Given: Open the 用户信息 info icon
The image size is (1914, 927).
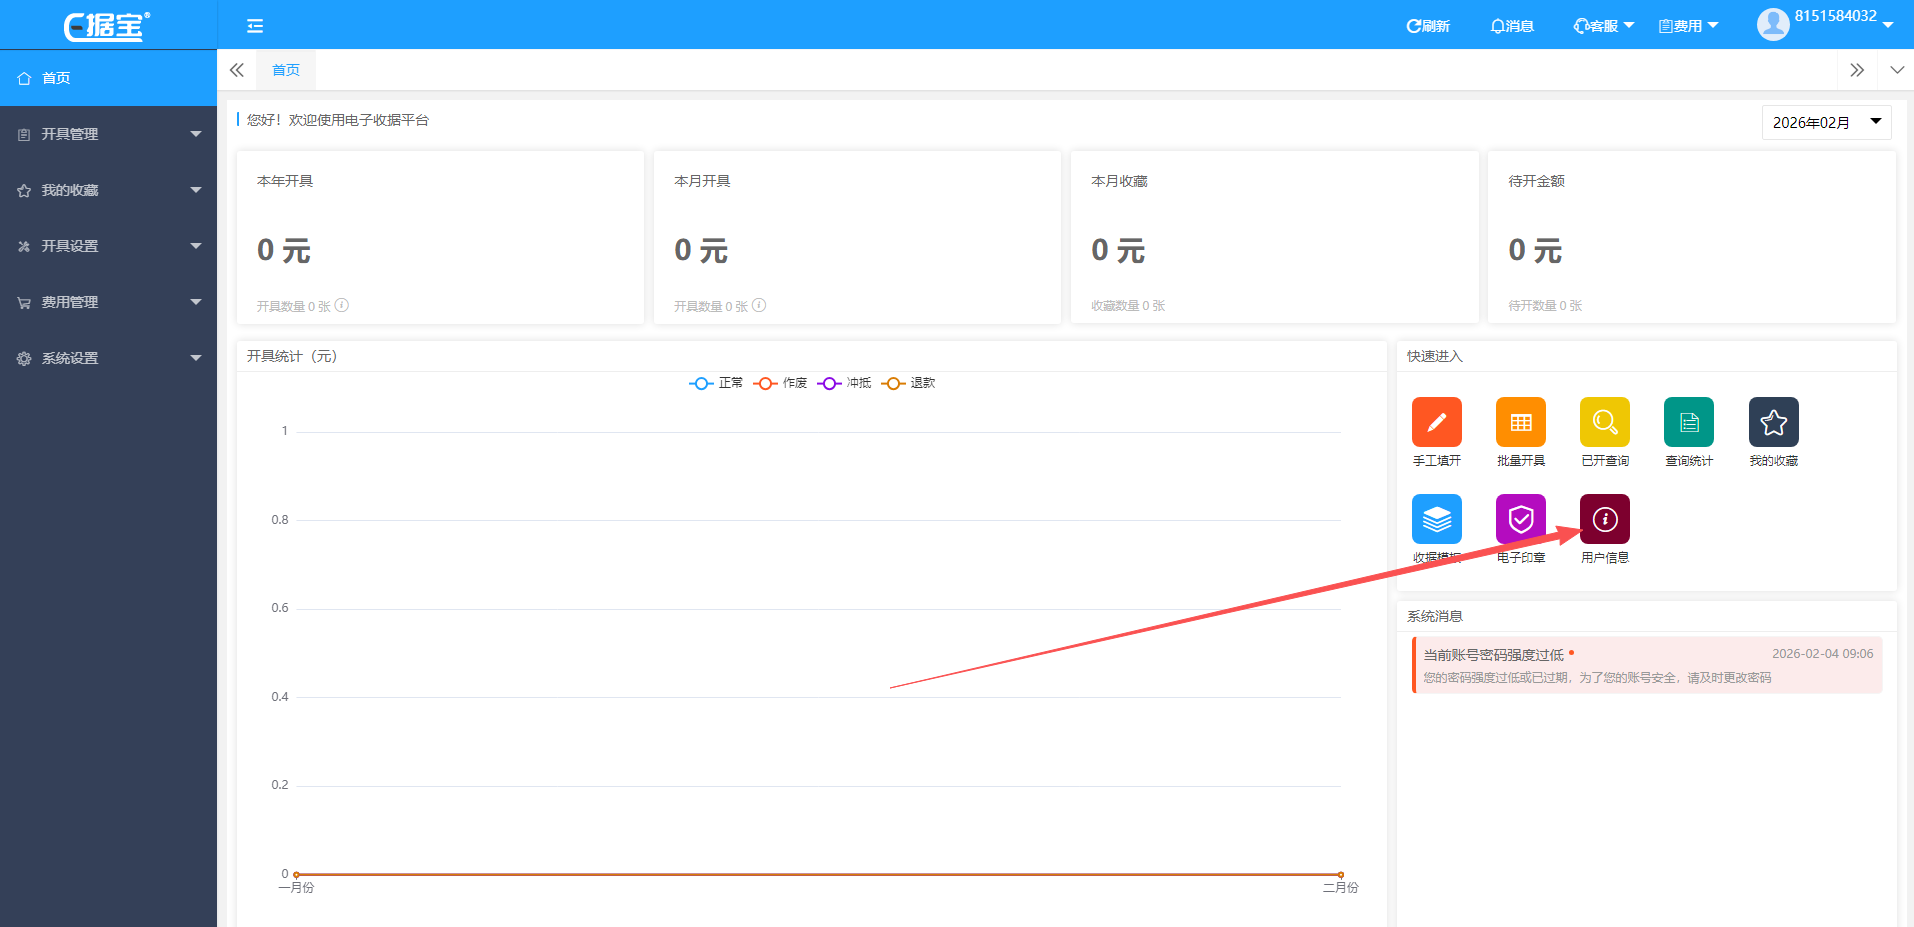Looking at the screenshot, I should [x=1604, y=519].
